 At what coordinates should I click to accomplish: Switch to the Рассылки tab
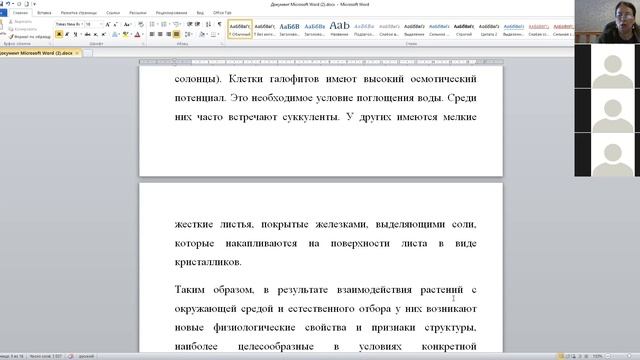[138, 13]
